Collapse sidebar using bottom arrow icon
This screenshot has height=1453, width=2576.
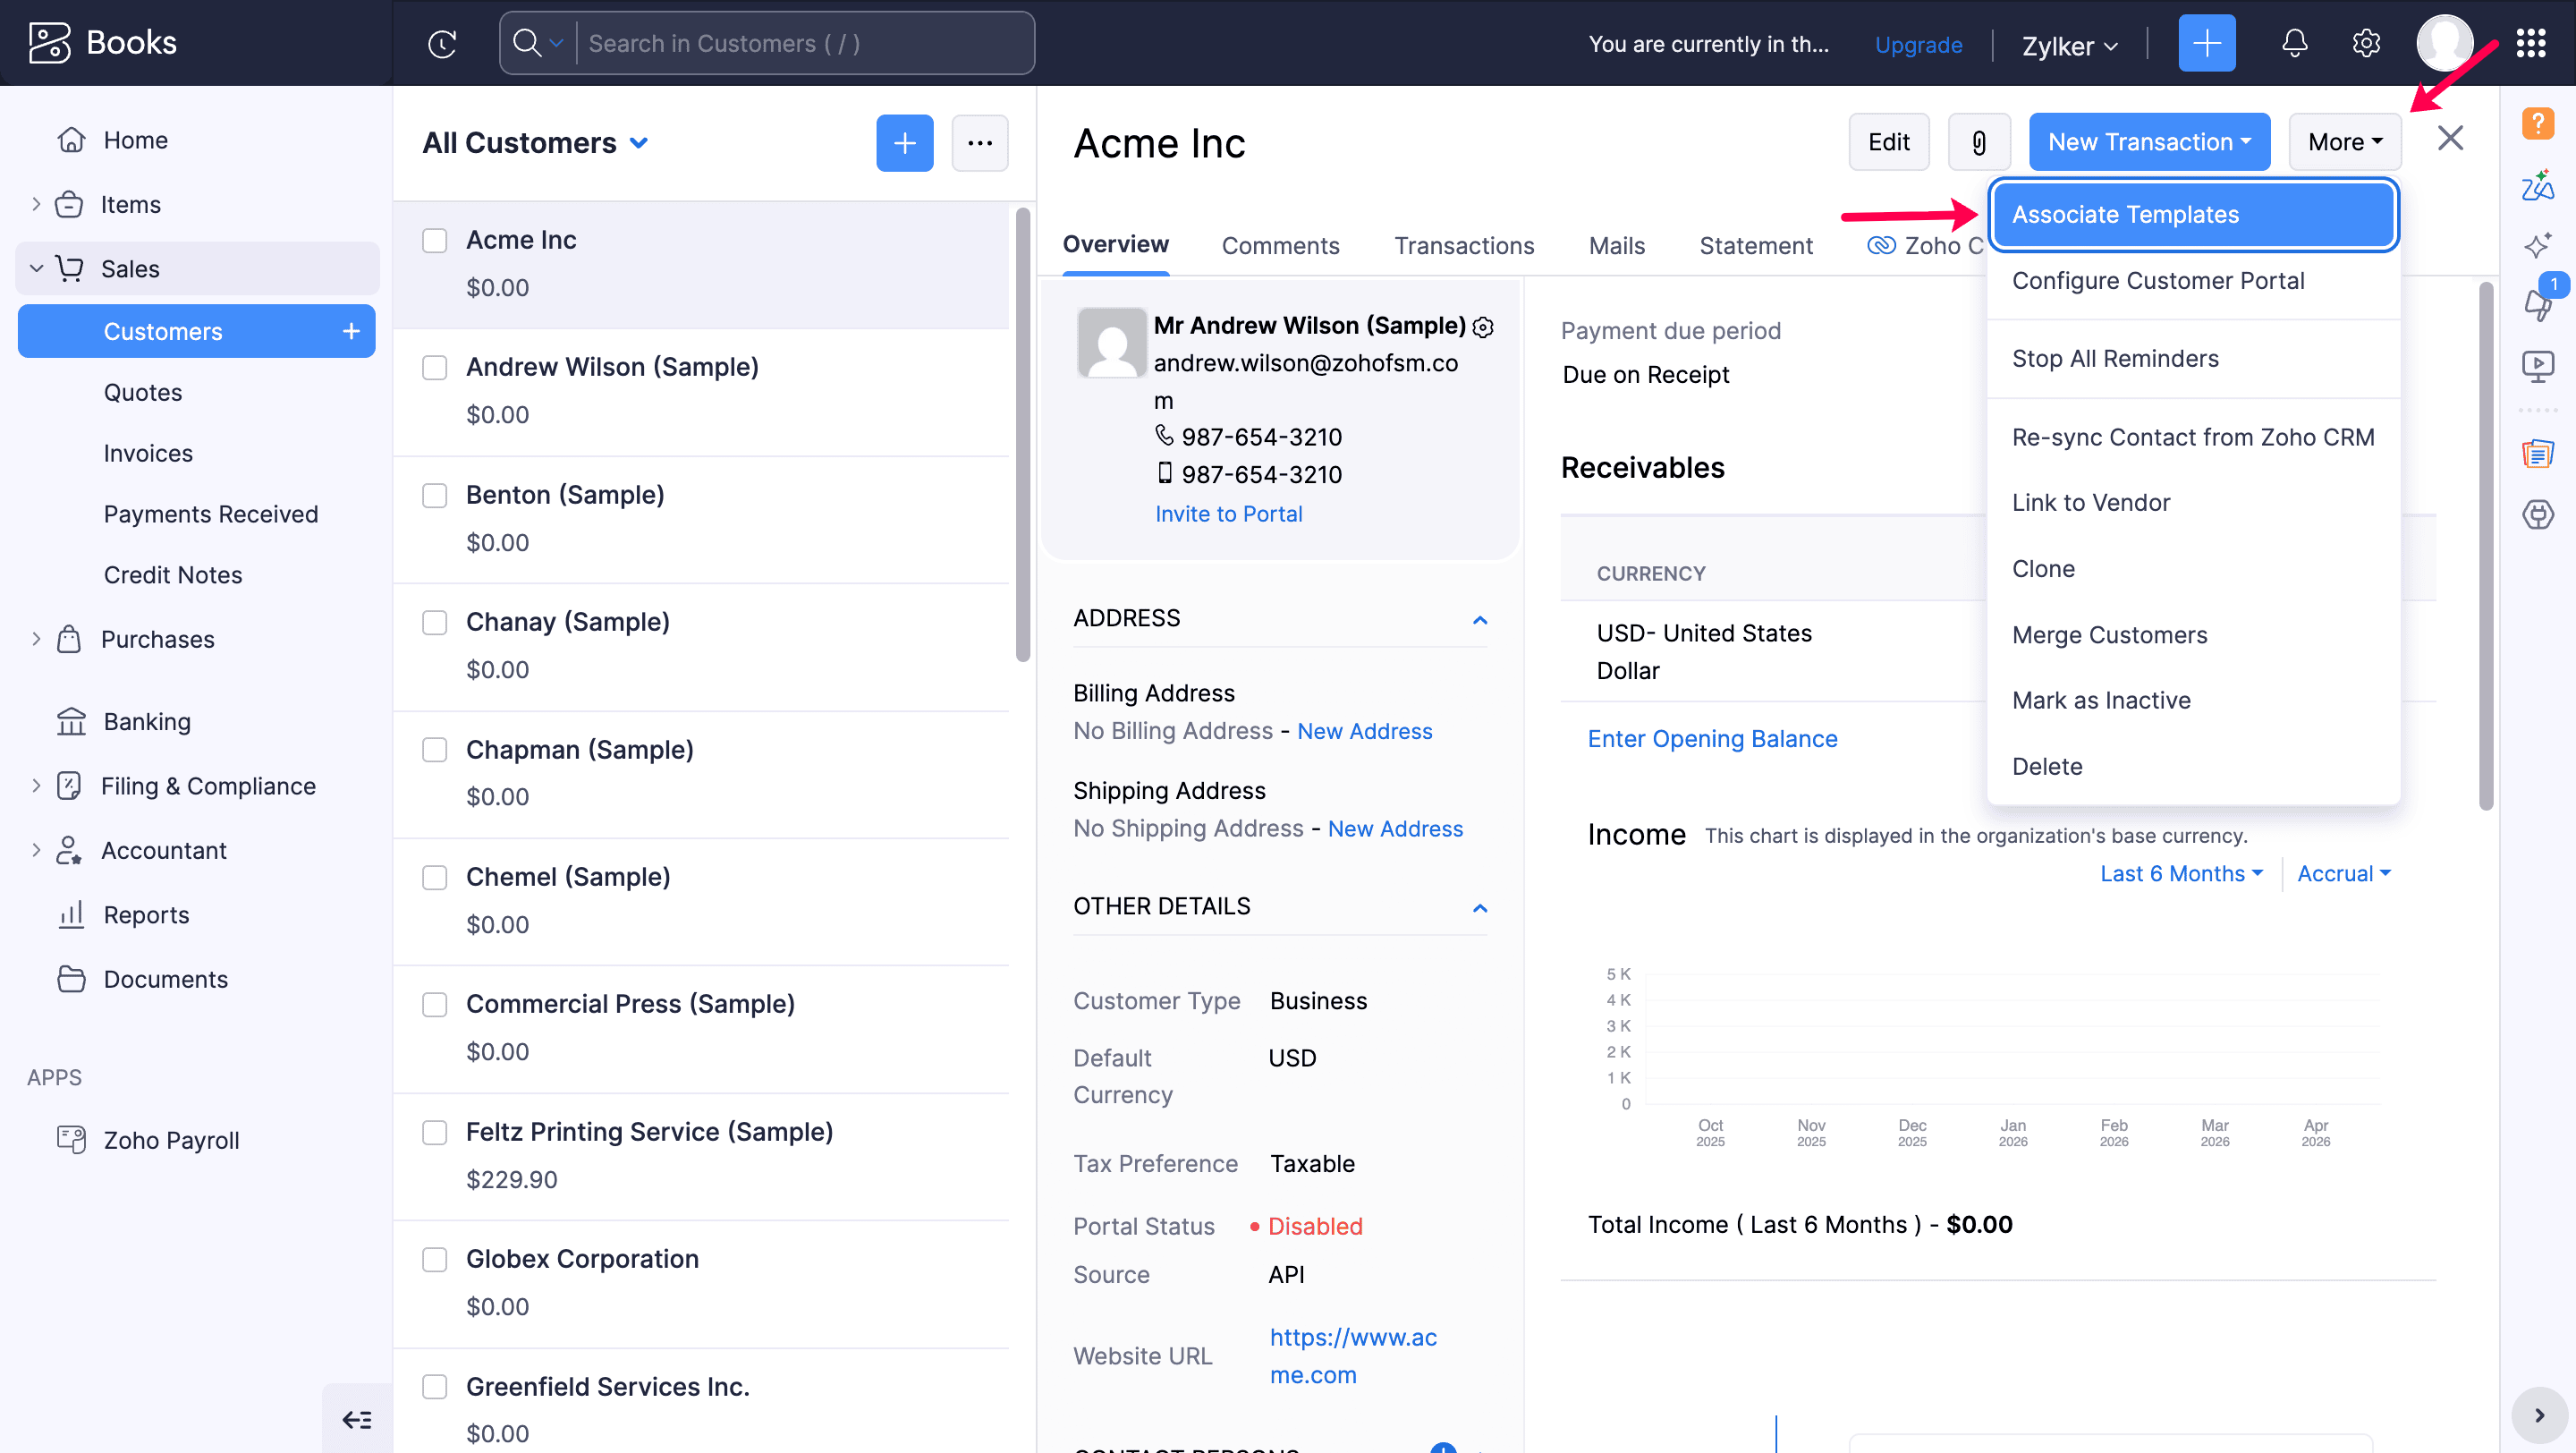tap(357, 1419)
